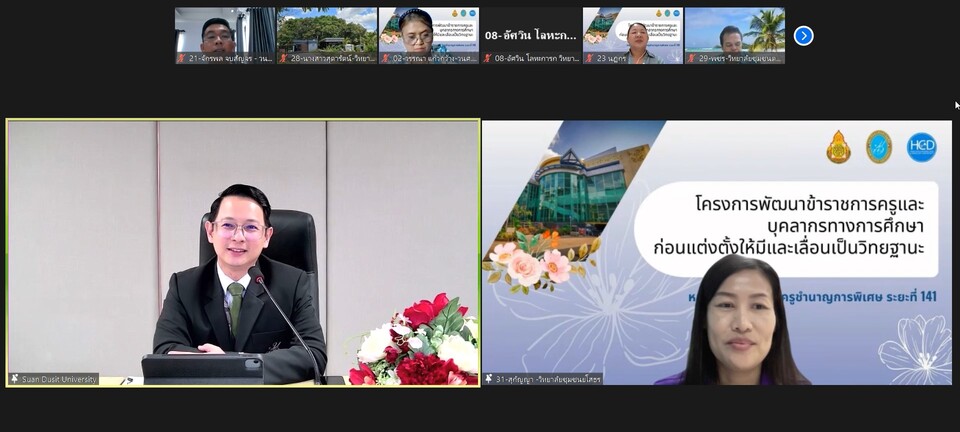Click the next-participants arrow in the gallery strip
Screen dimensions: 960x432
tap(803, 36)
